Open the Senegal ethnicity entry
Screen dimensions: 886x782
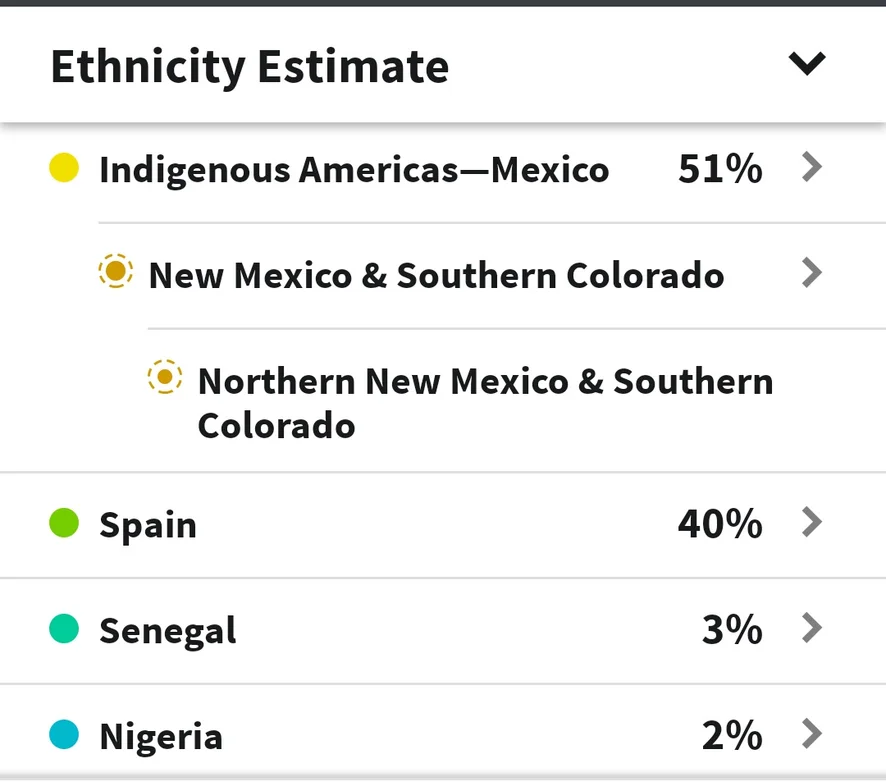click(x=168, y=631)
